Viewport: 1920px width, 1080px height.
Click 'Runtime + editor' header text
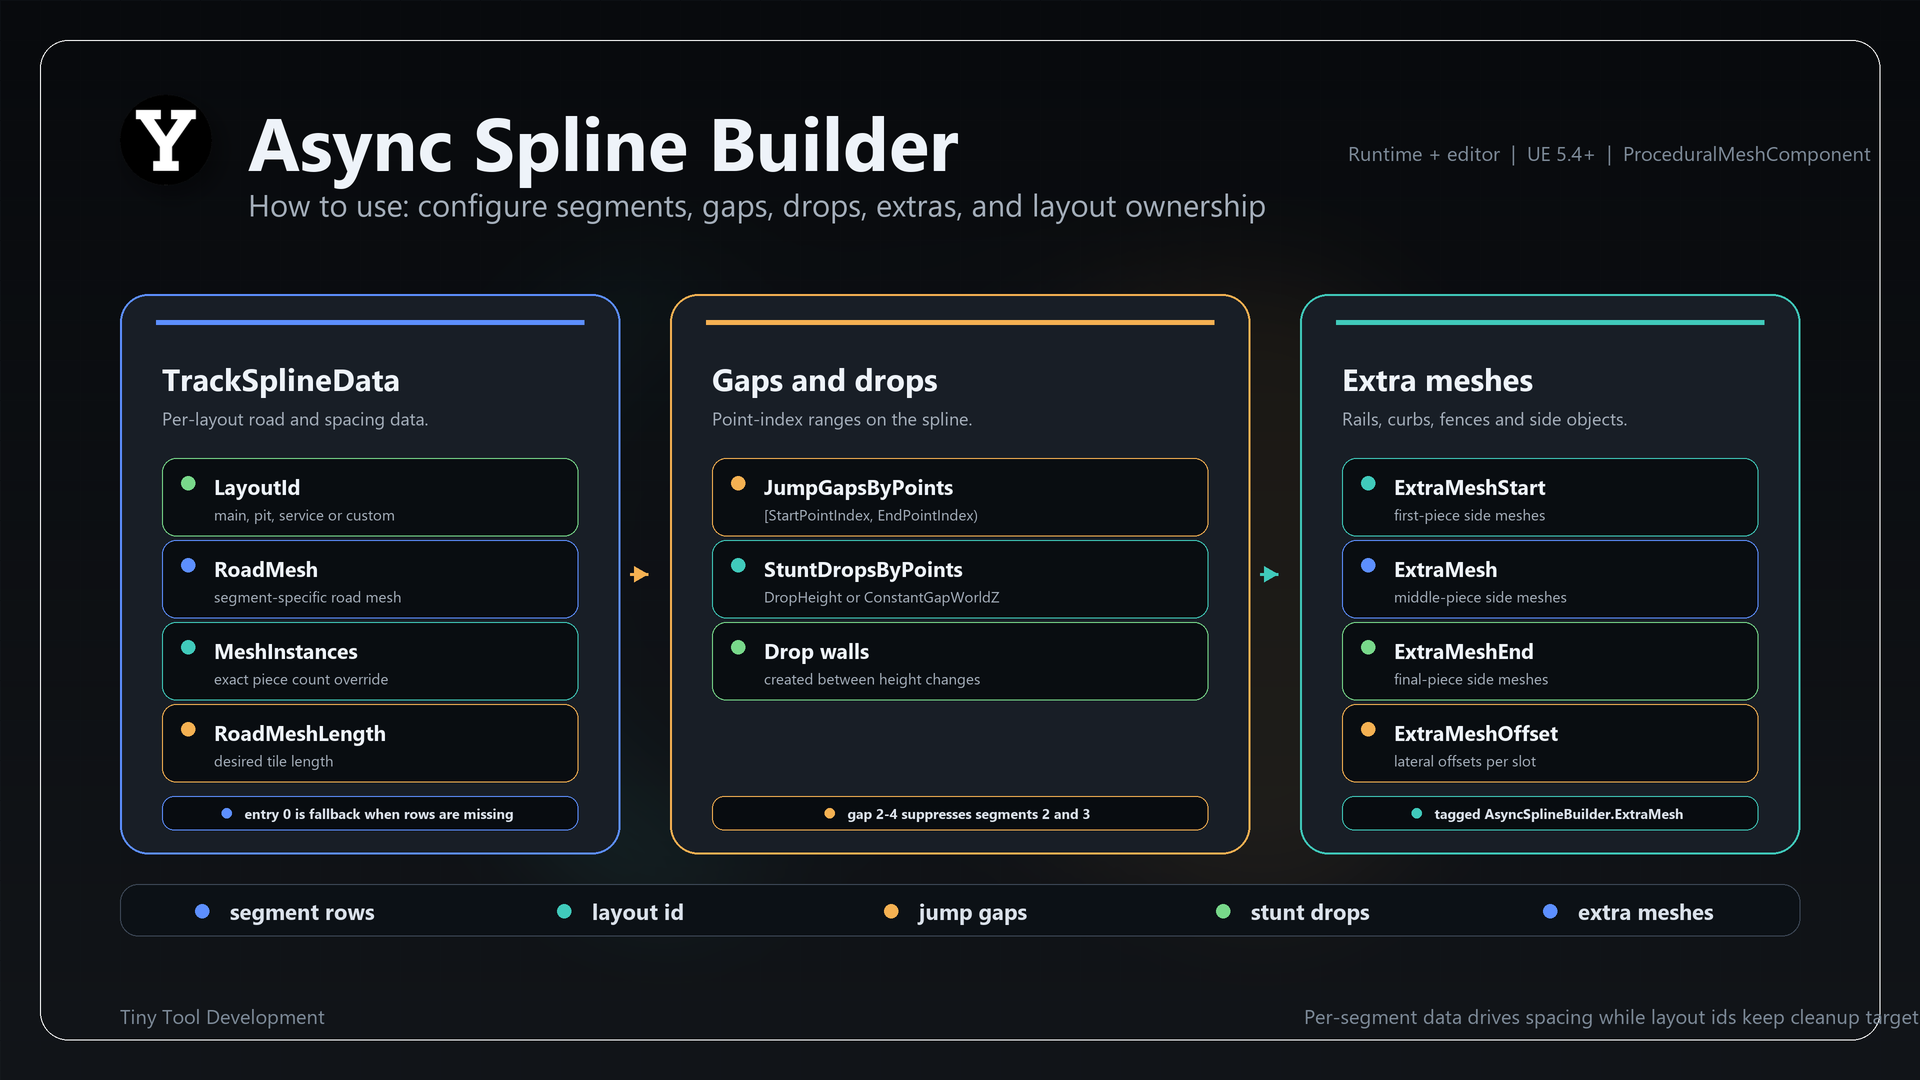(x=1424, y=154)
